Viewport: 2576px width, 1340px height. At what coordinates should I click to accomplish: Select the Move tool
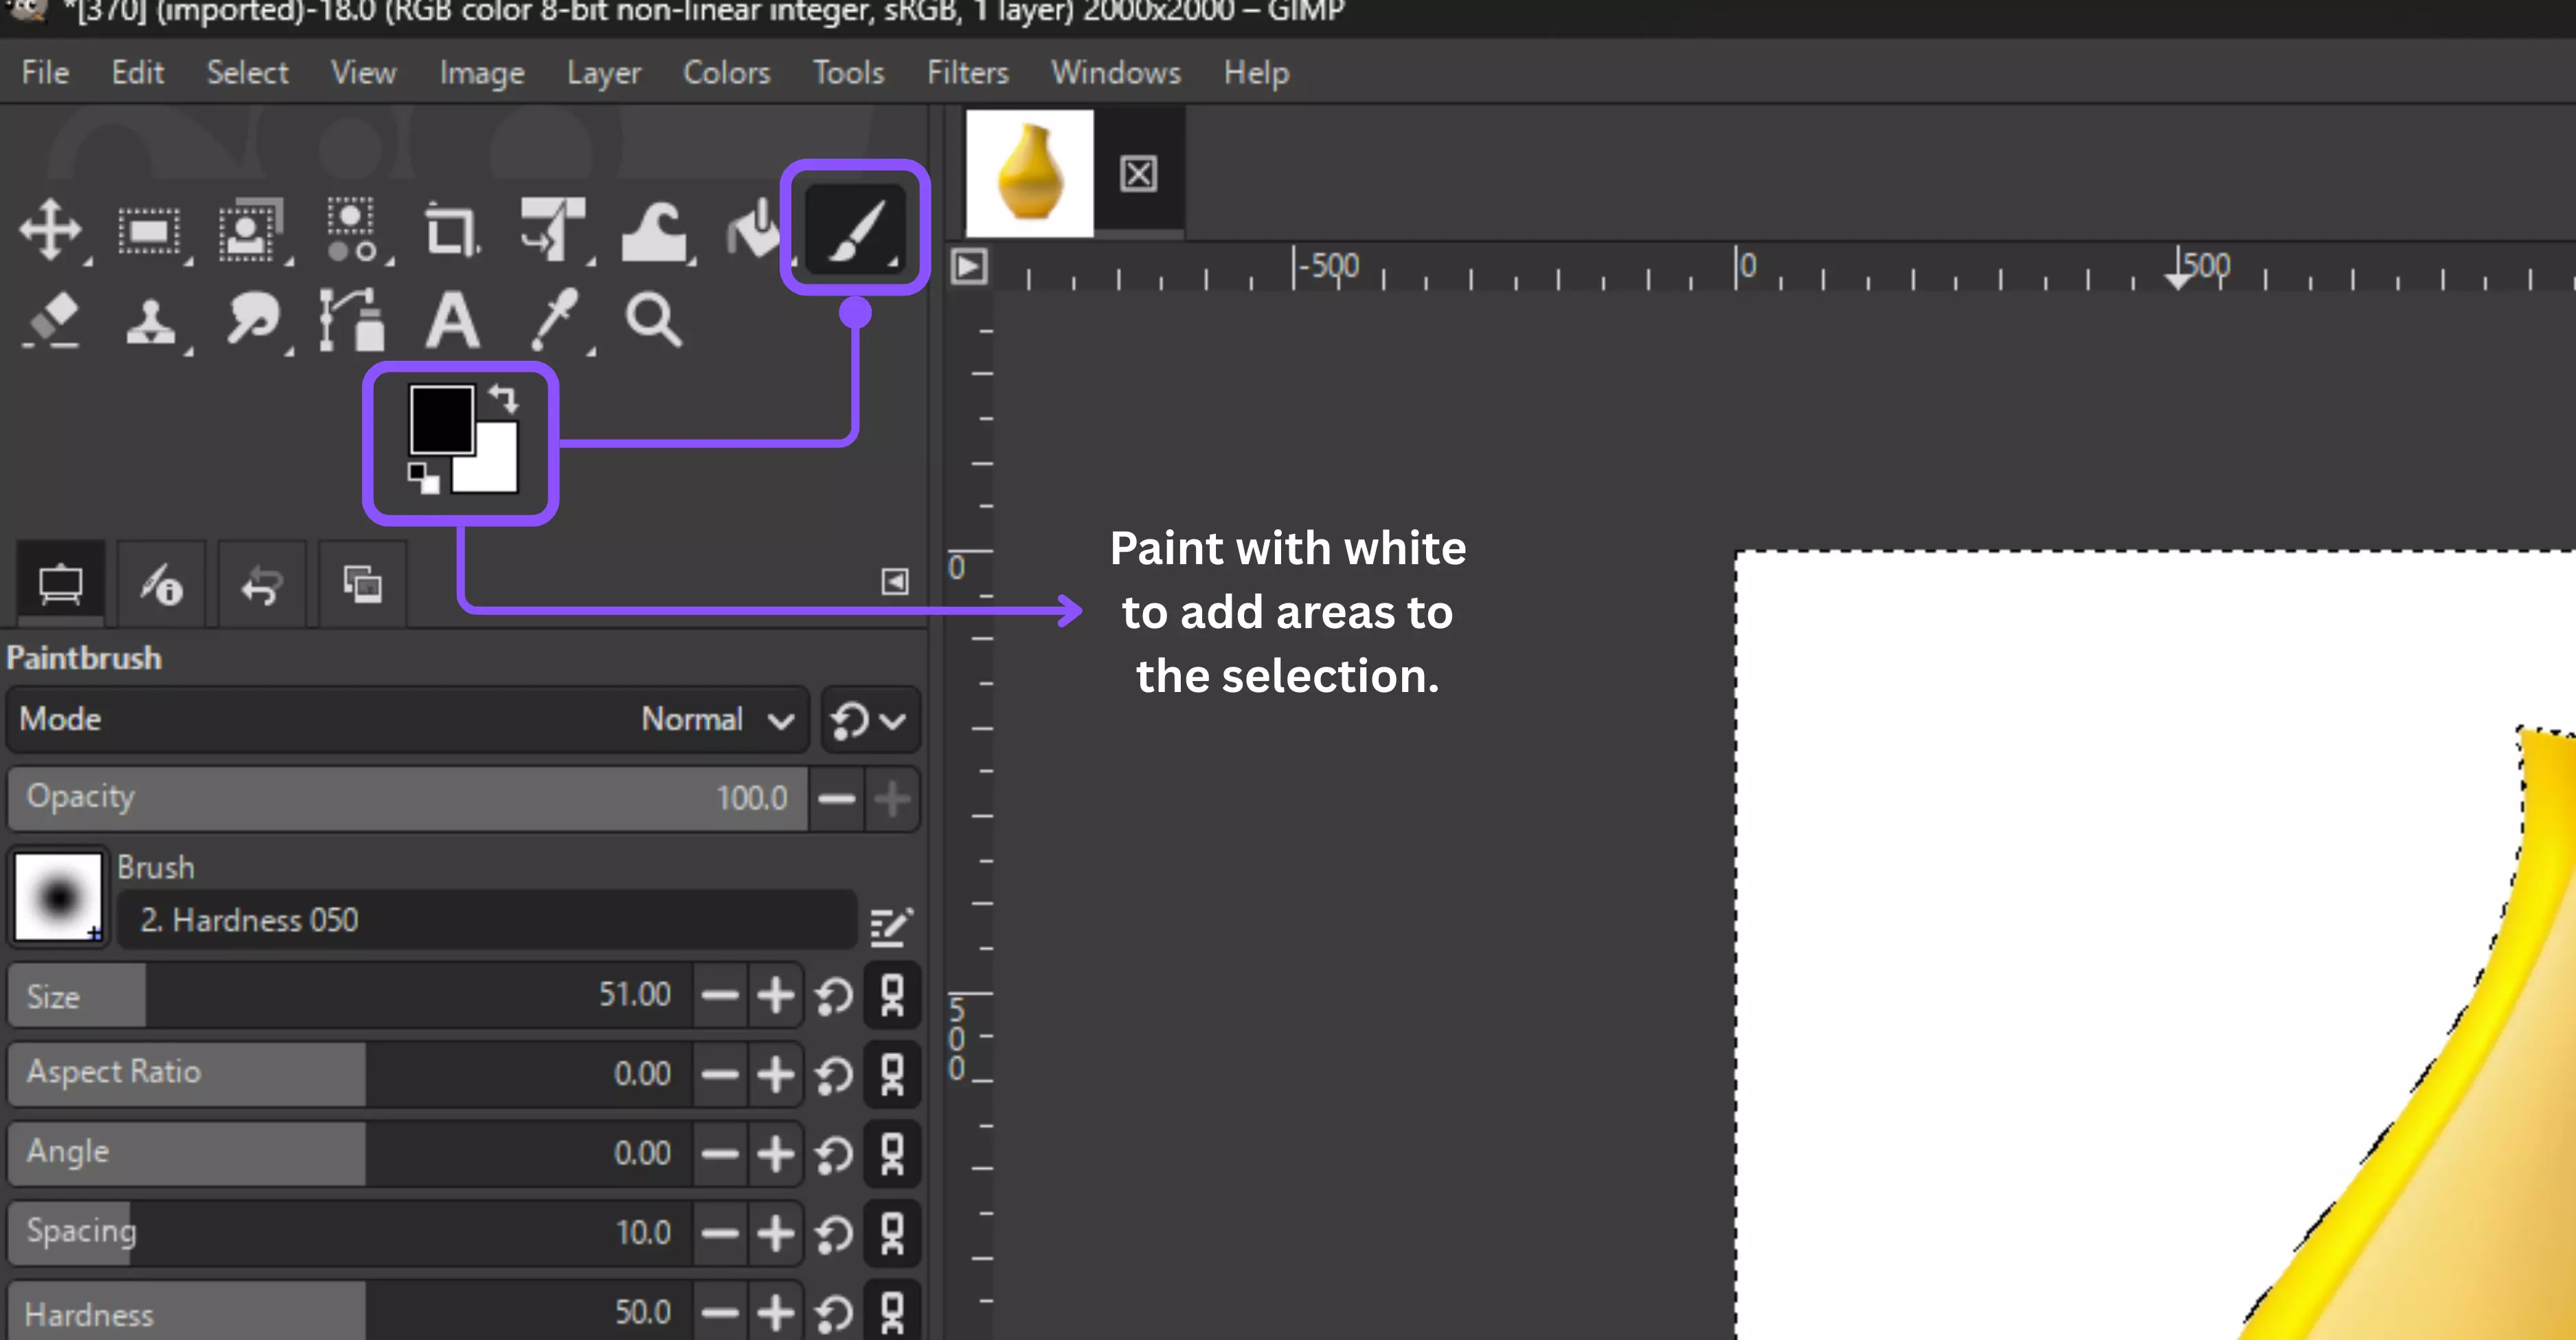tap(50, 229)
